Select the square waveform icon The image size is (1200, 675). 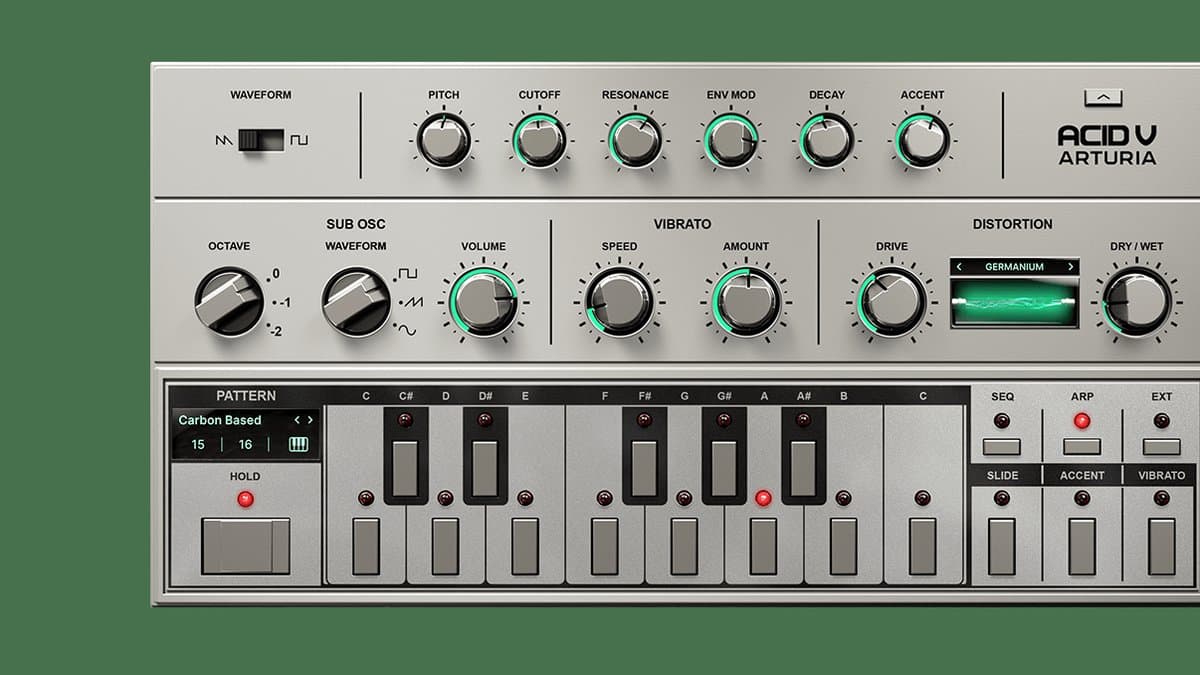pyautogui.click(x=299, y=140)
